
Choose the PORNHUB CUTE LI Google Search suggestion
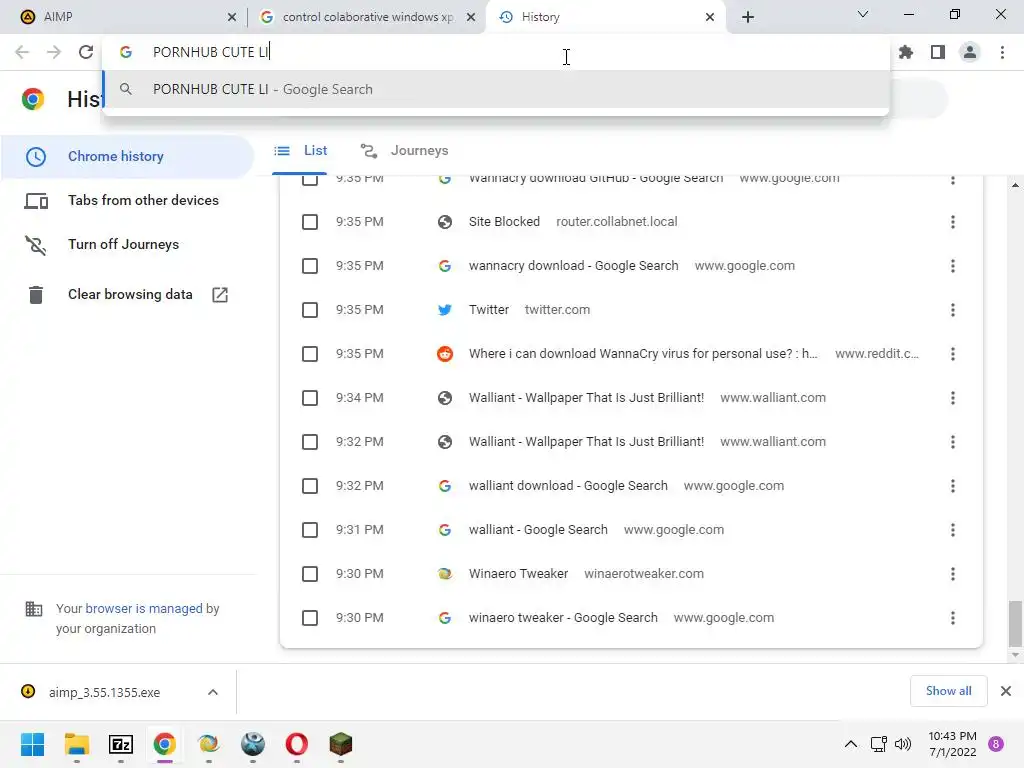(496, 89)
